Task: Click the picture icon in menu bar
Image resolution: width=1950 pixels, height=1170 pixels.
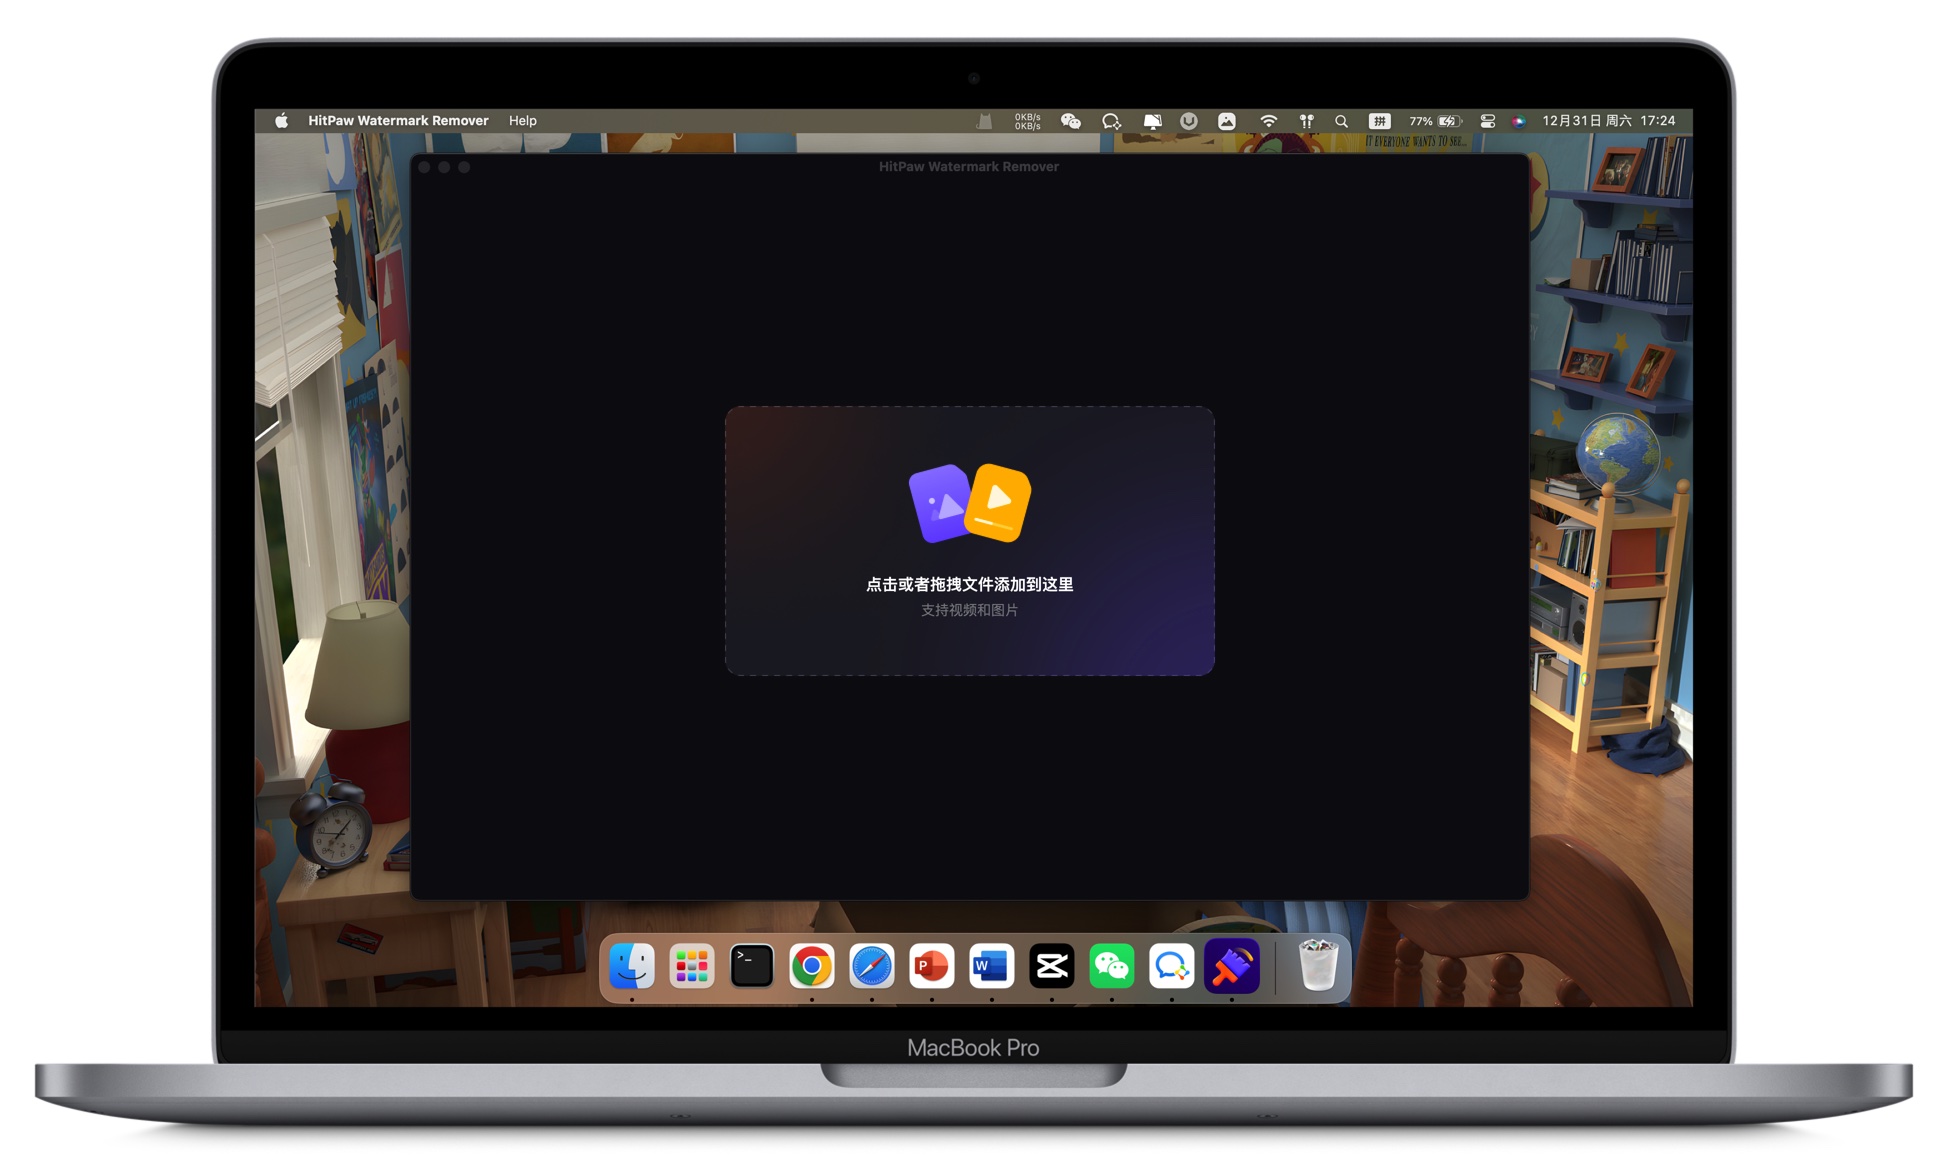Action: click(x=1226, y=121)
